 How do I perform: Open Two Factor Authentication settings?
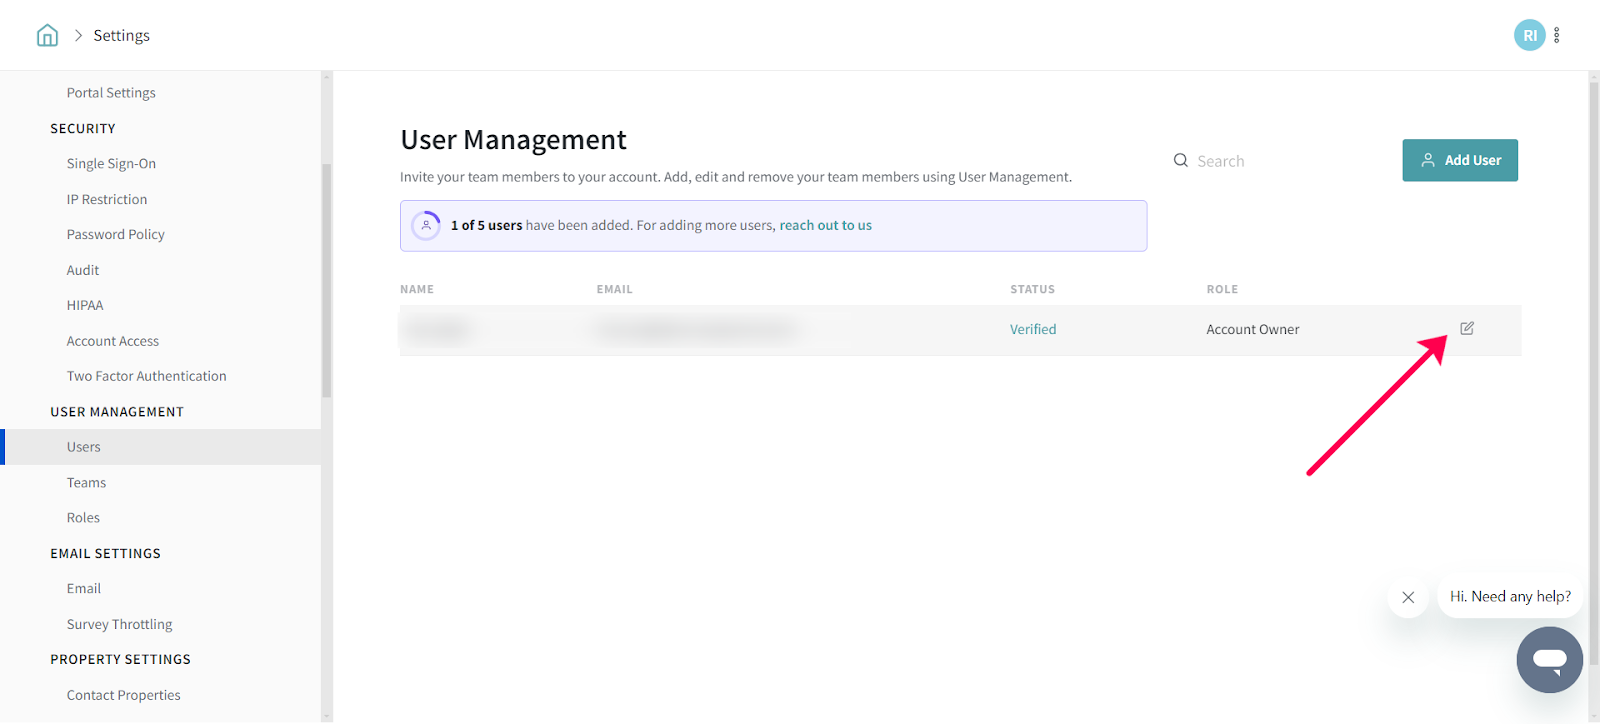(146, 377)
